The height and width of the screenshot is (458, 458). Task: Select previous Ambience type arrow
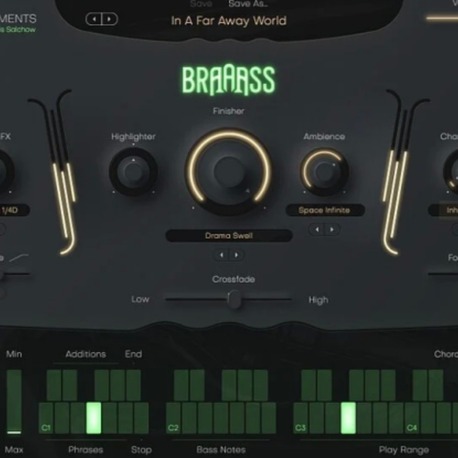click(x=317, y=230)
